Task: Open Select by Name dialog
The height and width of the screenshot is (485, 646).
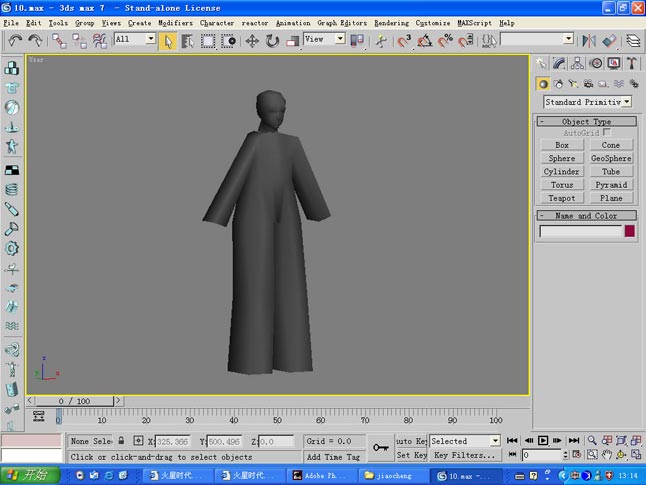Action: point(187,41)
